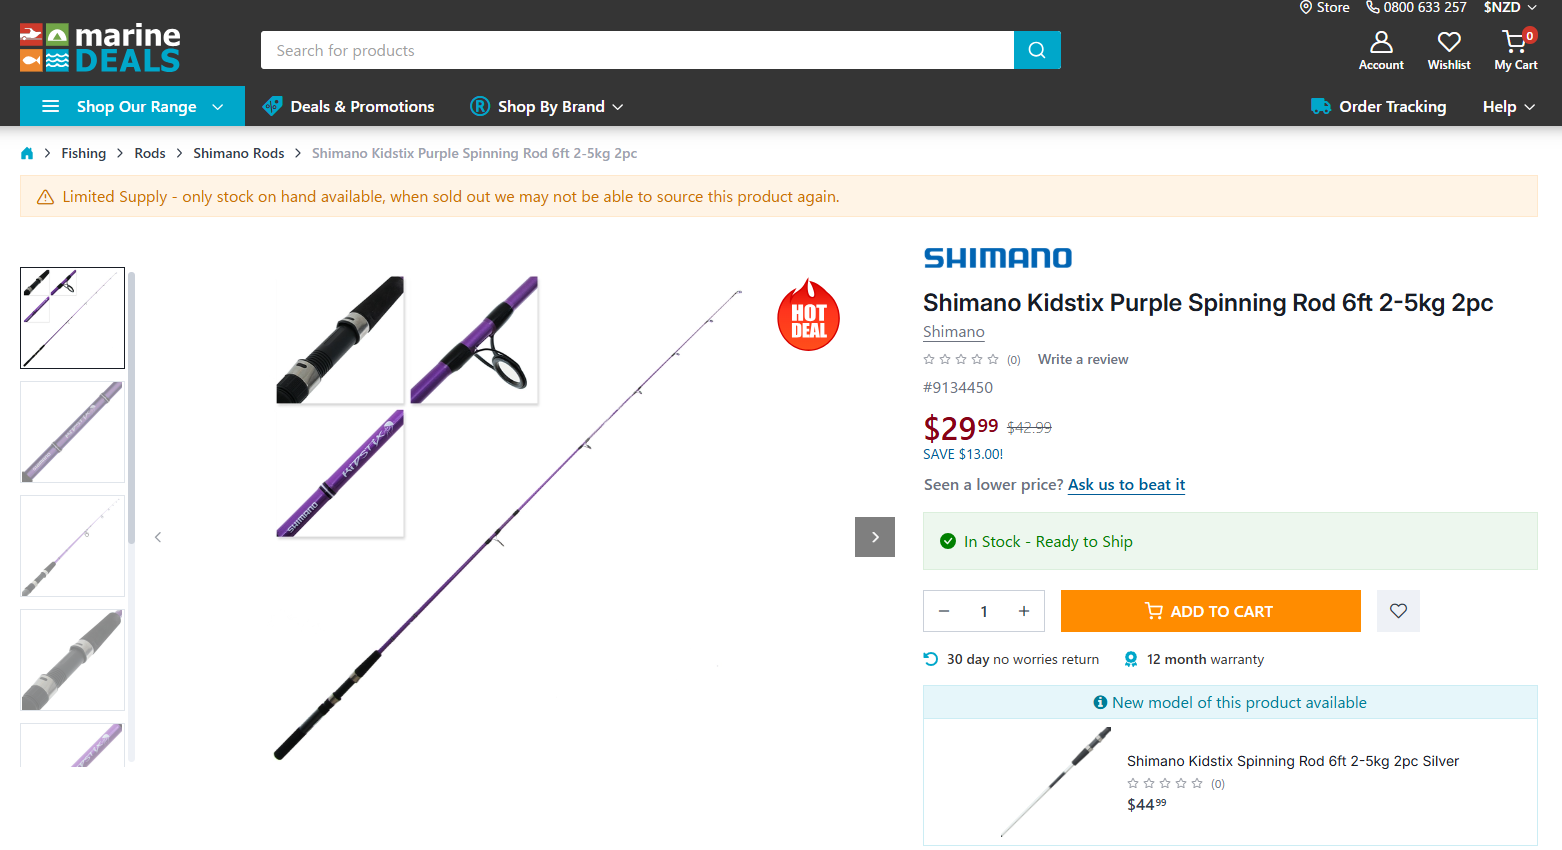The width and height of the screenshot is (1562, 850).
Task: Open the $NZD currency selector
Action: [1510, 8]
